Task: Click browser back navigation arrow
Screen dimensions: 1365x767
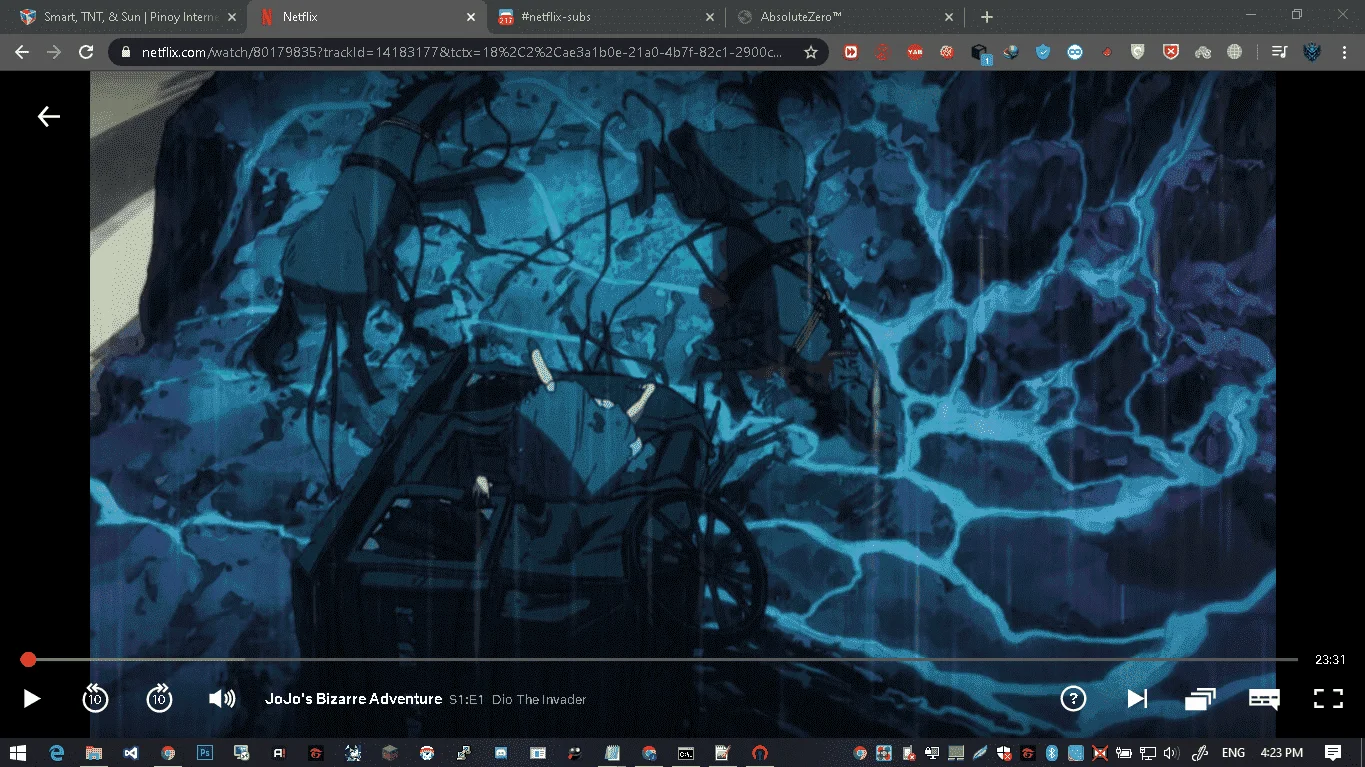Action: (x=22, y=52)
